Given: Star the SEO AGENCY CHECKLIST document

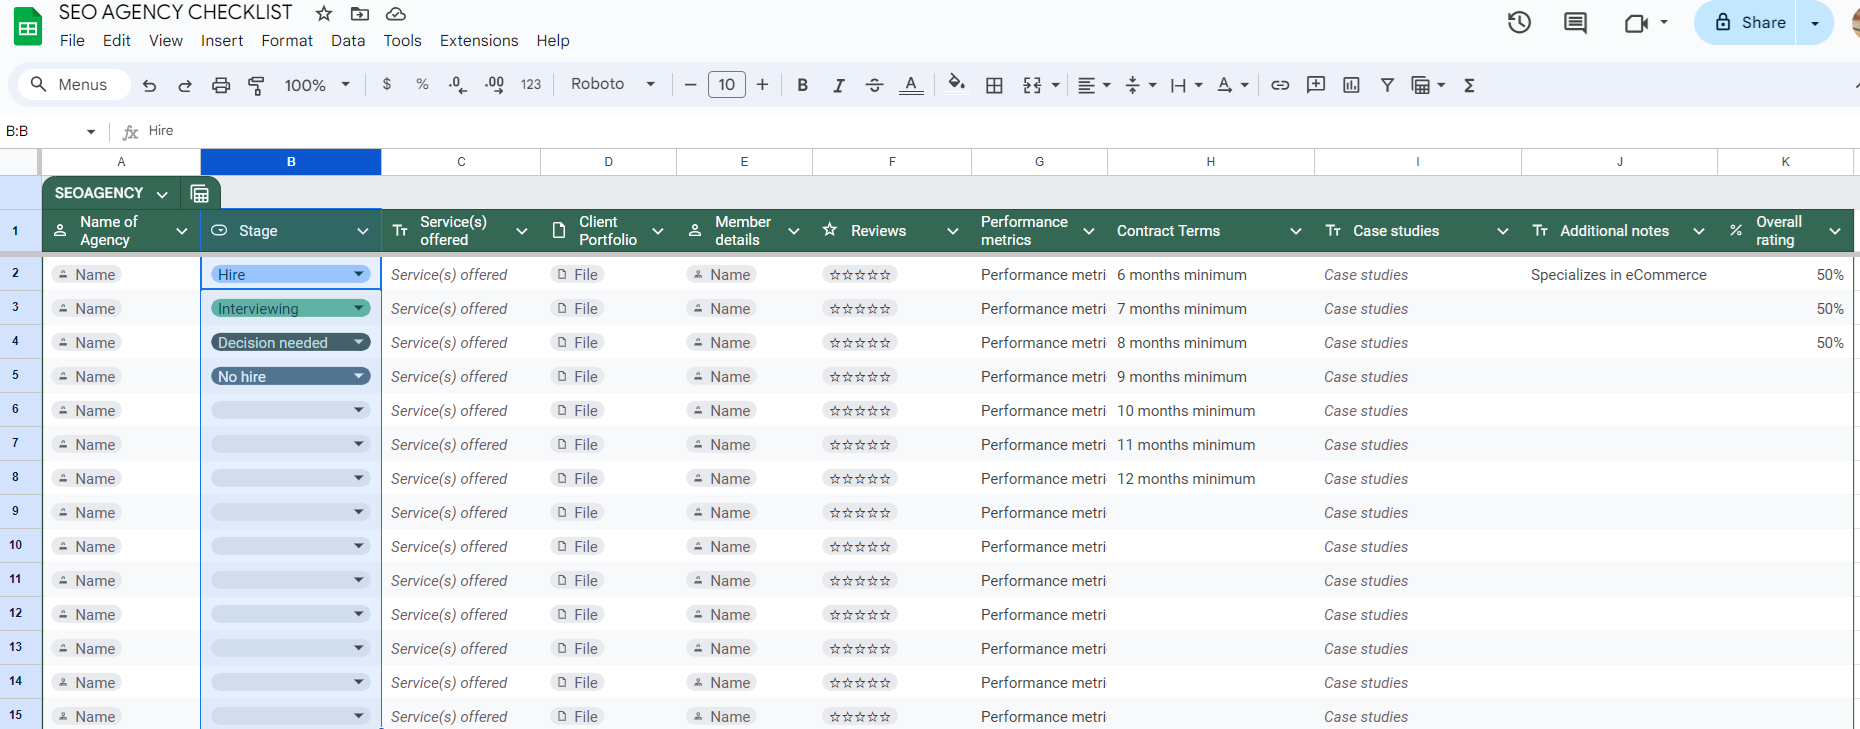Looking at the screenshot, I should tap(324, 13).
